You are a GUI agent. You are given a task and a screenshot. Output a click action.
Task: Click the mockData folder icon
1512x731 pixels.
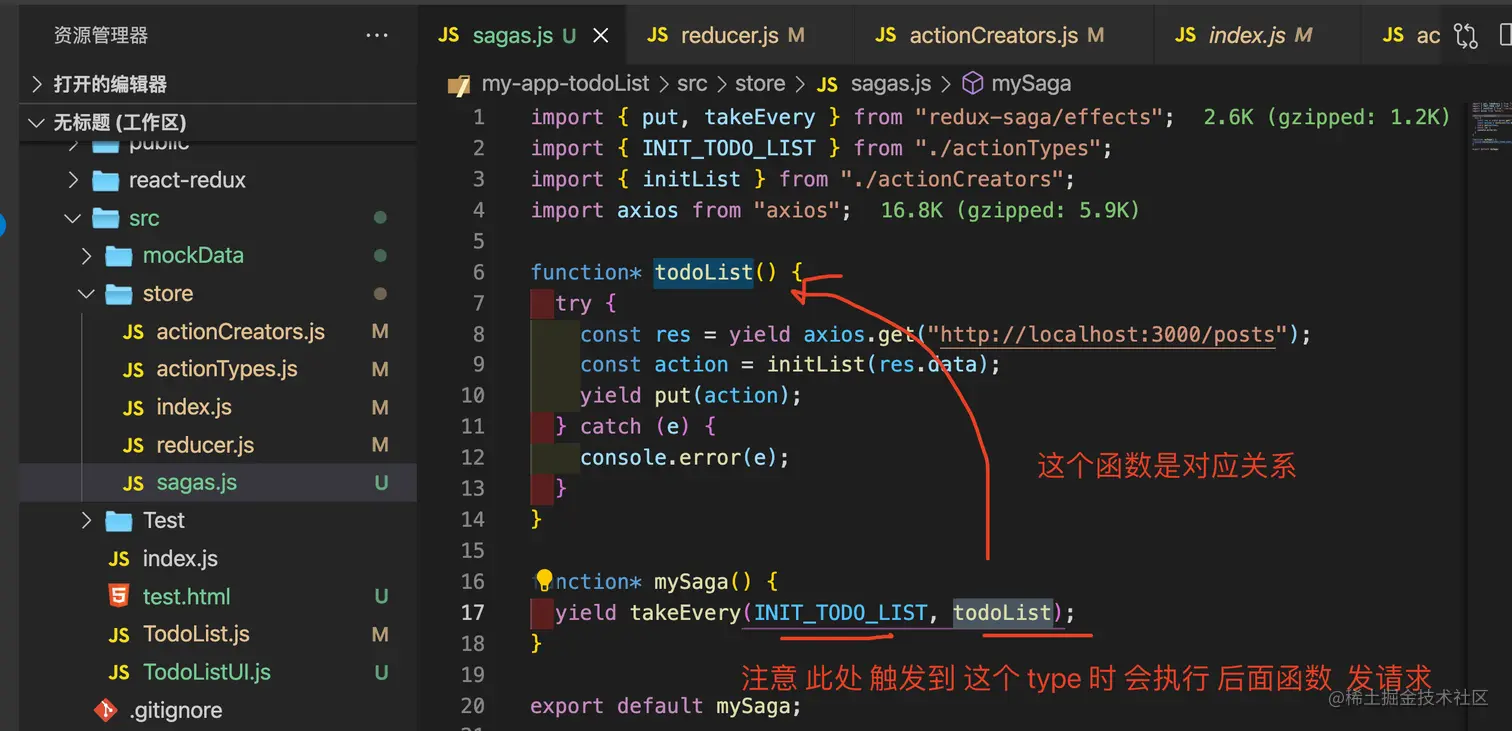(119, 256)
